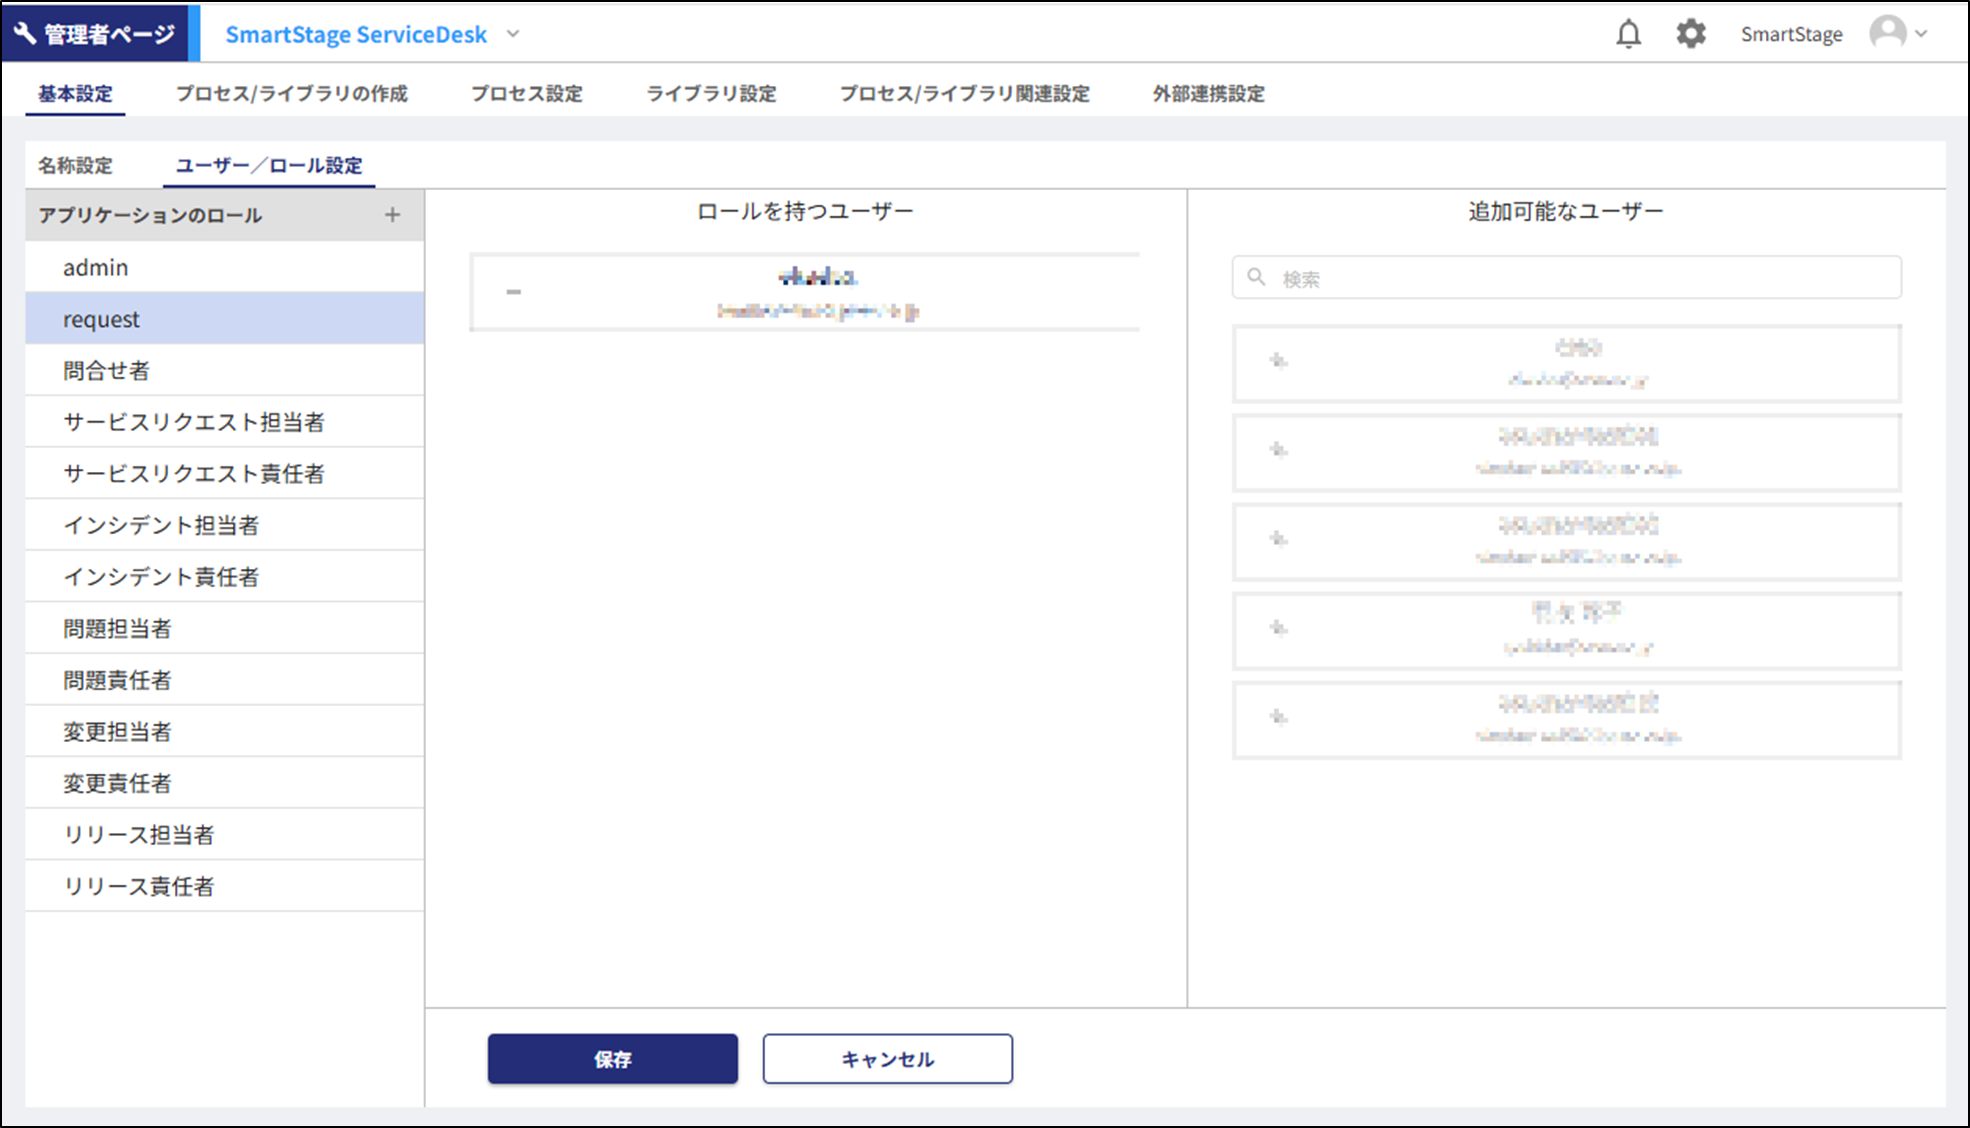Viewport: 1970px width, 1128px height.
Task: Focus the 検索 user search field
Action: 1580,279
